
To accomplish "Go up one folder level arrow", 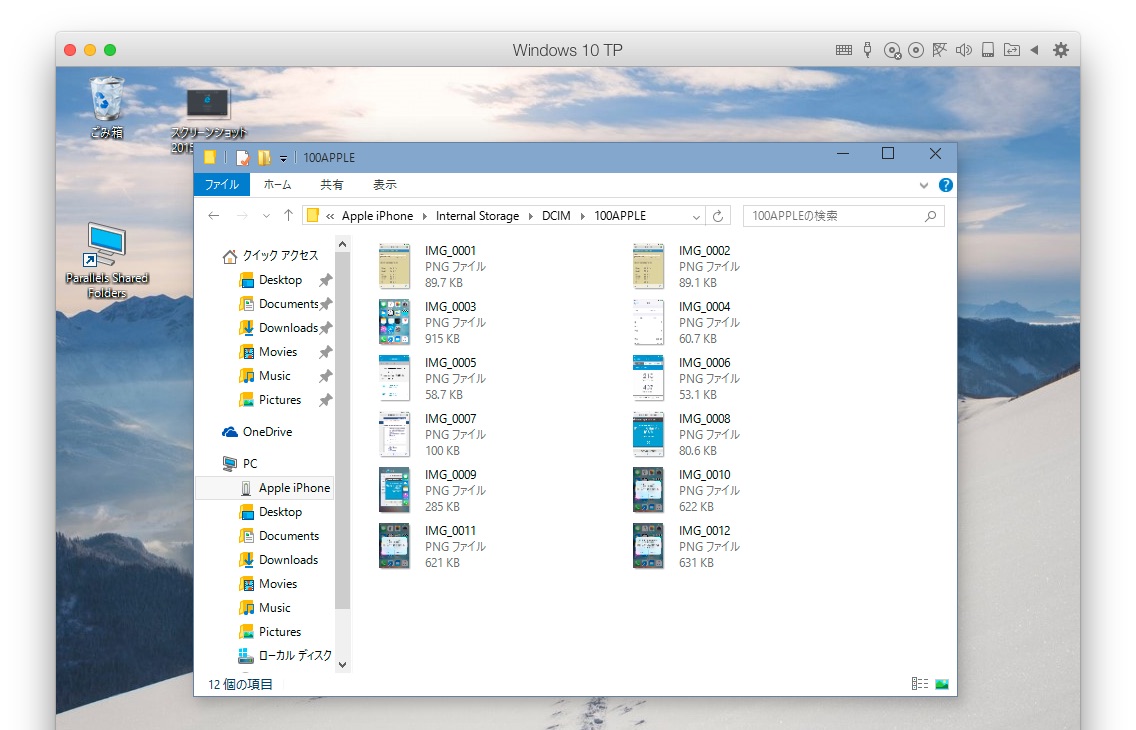I will click(288, 216).
